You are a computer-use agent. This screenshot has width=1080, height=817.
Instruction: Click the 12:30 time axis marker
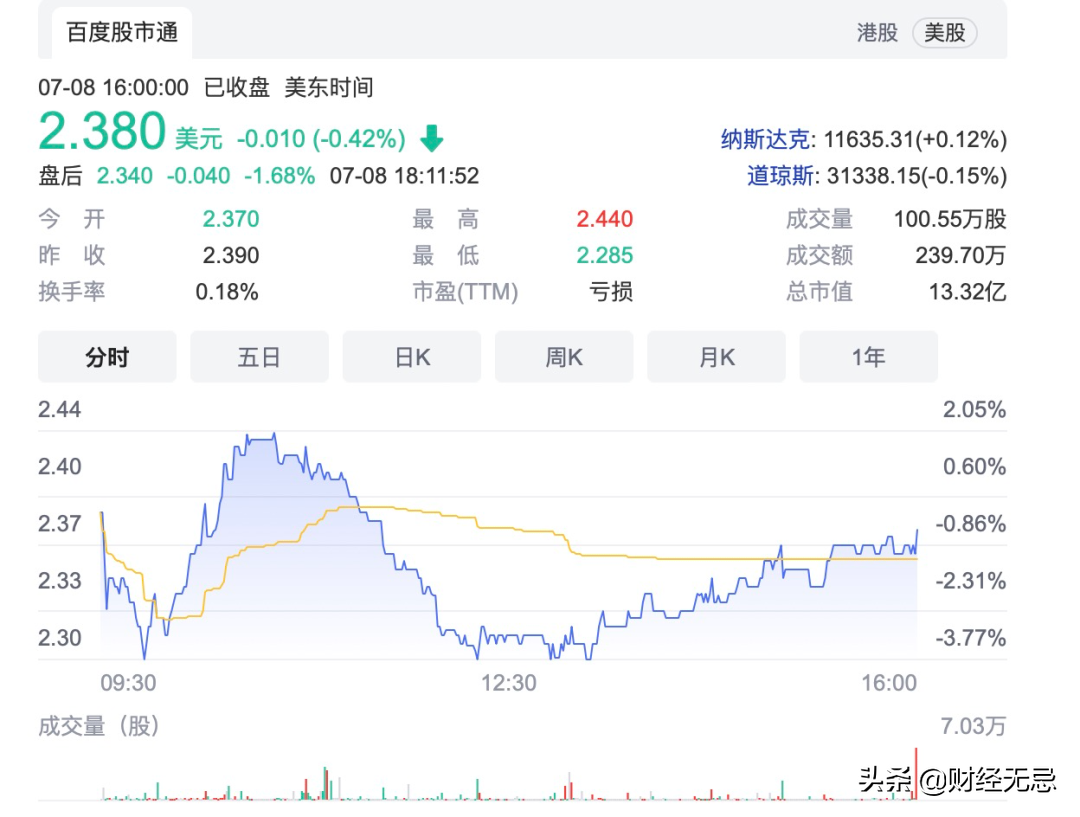click(x=509, y=683)
